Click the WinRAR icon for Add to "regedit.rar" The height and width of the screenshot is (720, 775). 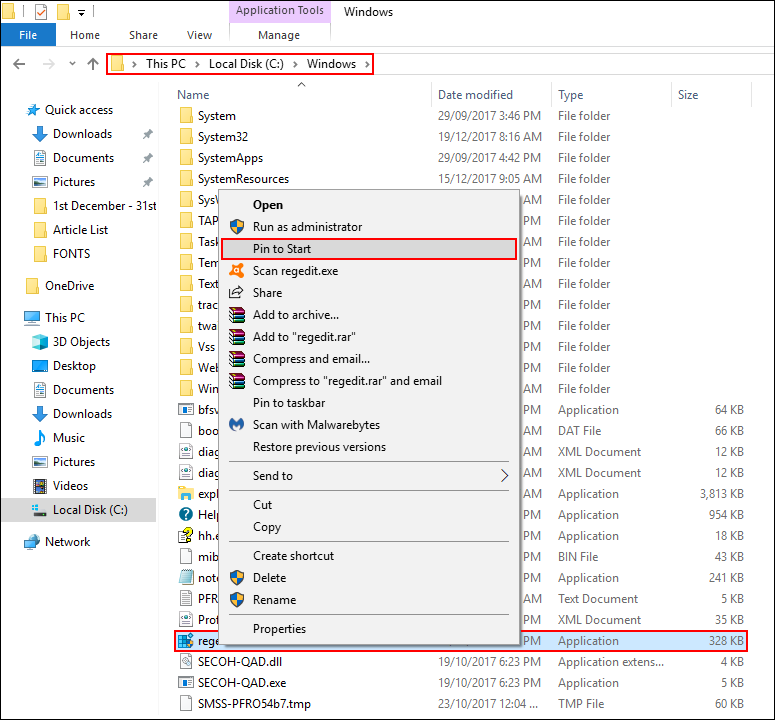click(x=237, y=337)
